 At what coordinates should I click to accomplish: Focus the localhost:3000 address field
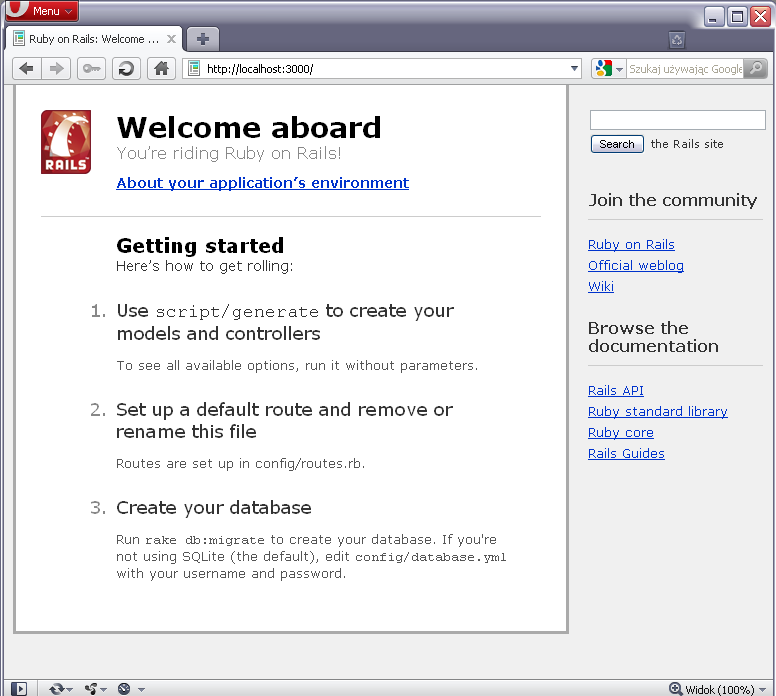click(382, 68)
